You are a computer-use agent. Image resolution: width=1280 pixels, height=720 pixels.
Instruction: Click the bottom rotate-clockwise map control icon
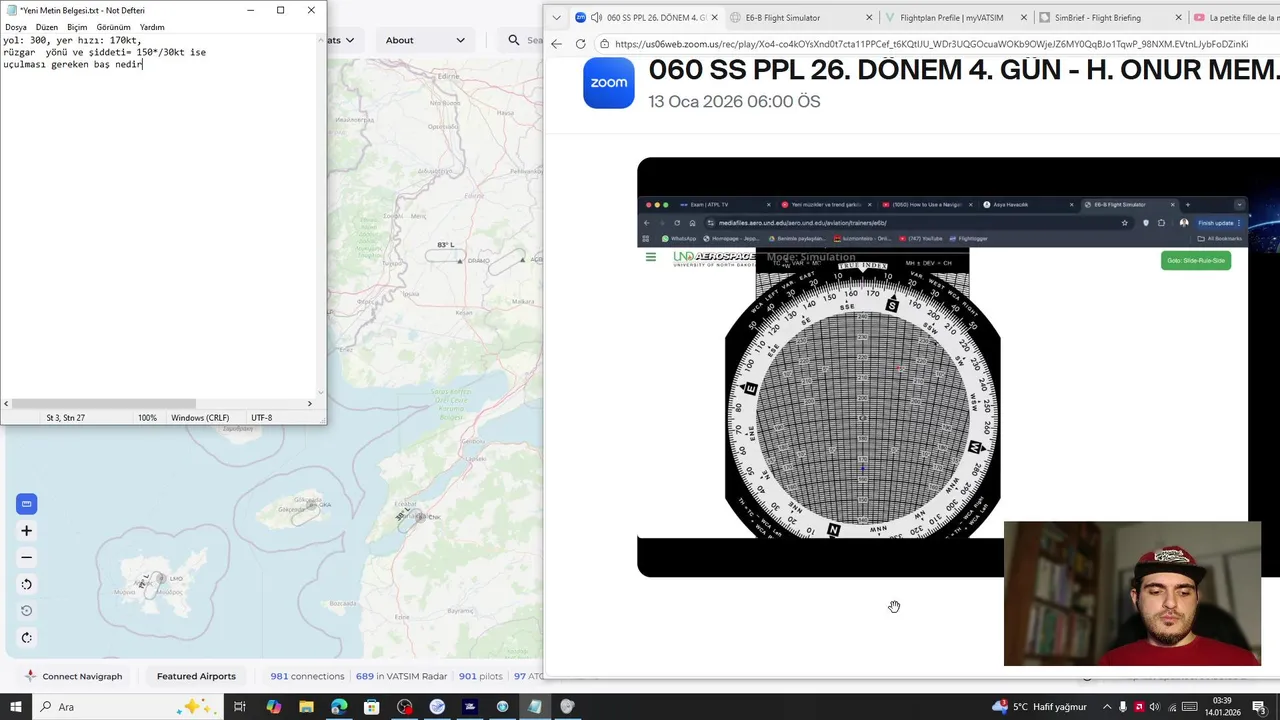click(27, 638)
